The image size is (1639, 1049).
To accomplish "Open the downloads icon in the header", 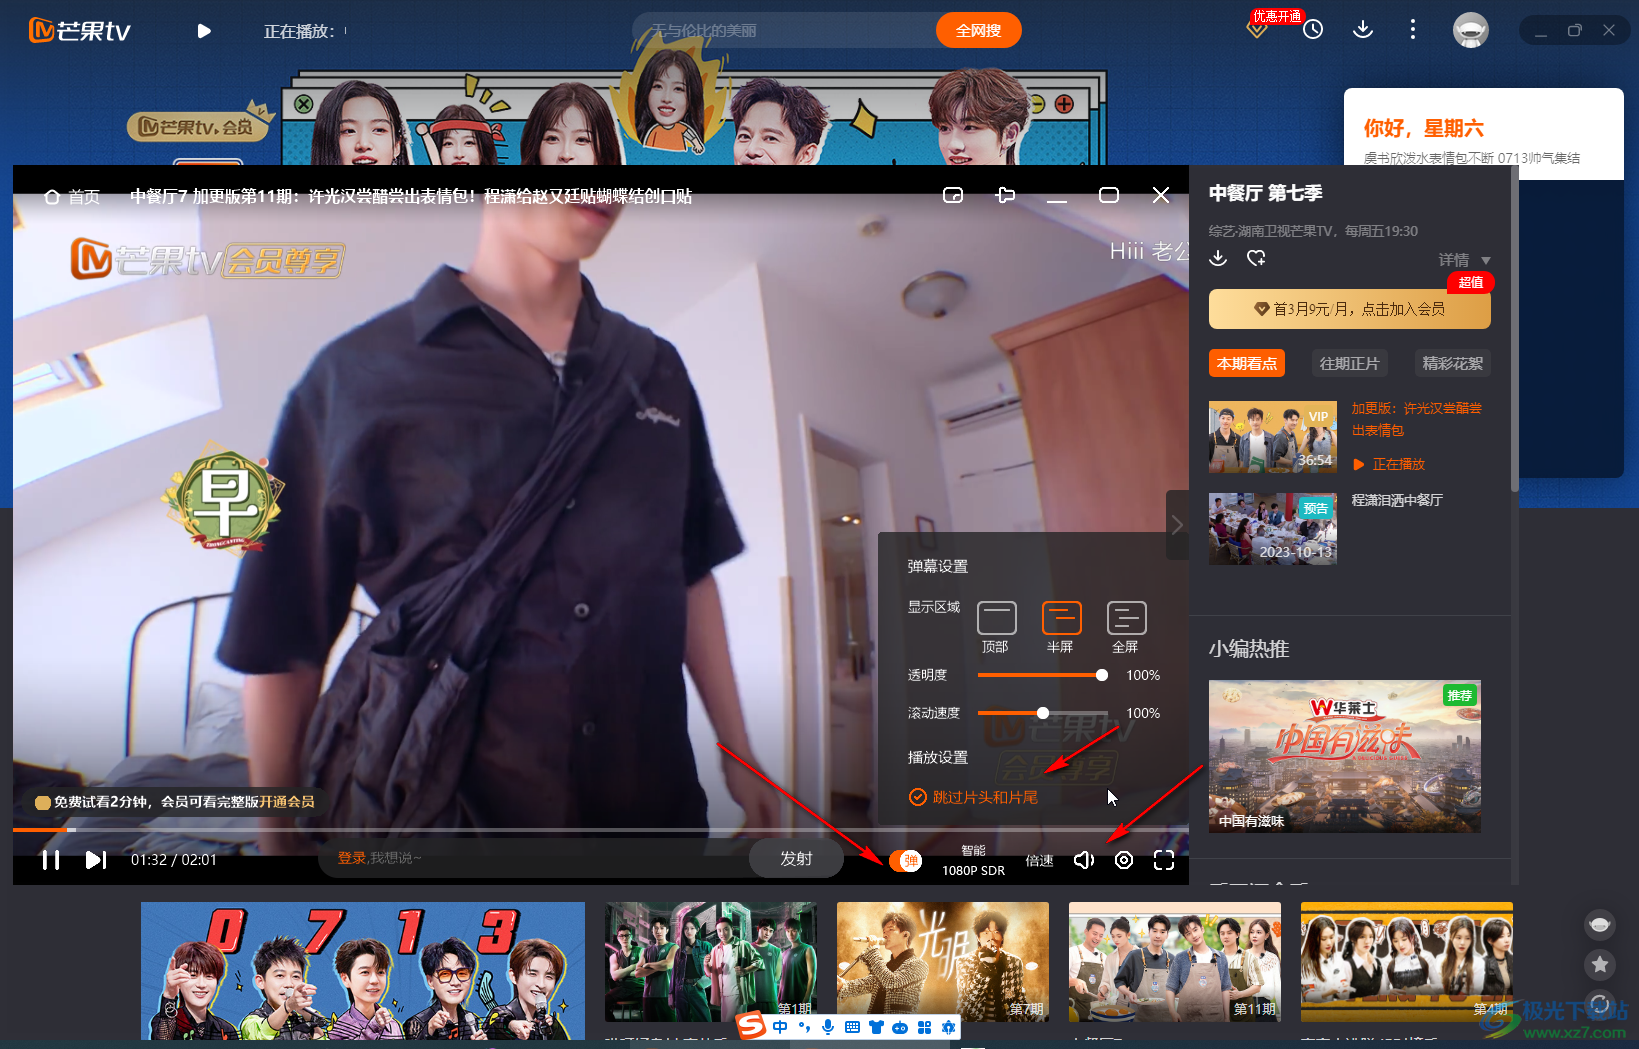I will coord(1363,30).
